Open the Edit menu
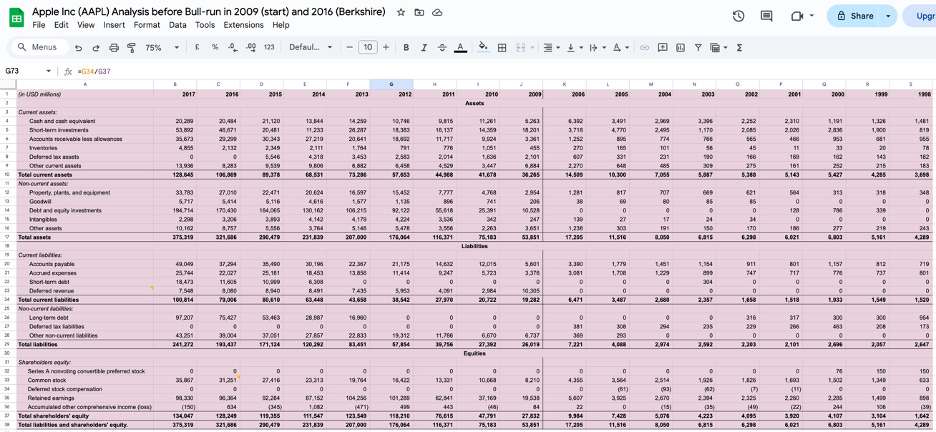Image resolution: width=936 pixels, height=432 pixels. click(x=61, y=25)
